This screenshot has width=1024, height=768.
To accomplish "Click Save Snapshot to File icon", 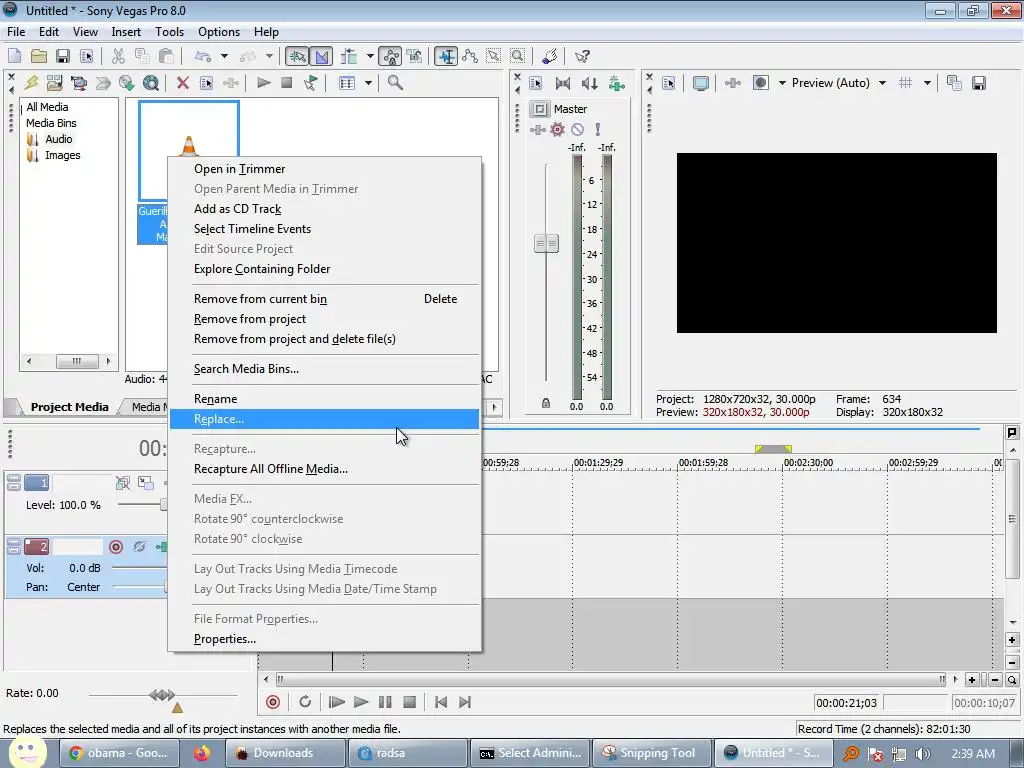I will [x=979, y=83].
